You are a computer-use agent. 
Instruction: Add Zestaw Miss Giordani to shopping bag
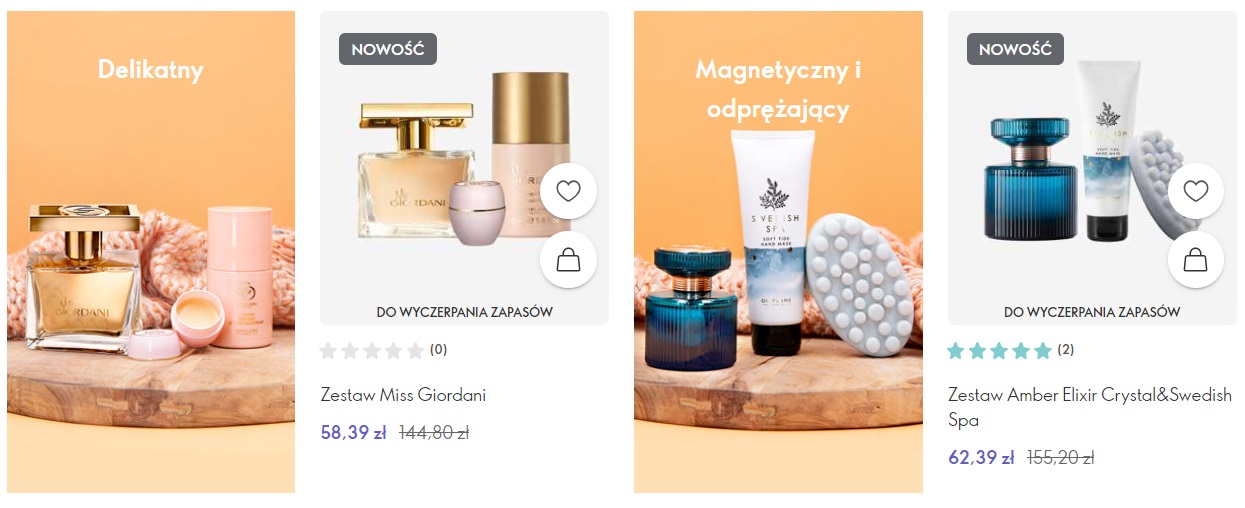pyautogui.click(x=568, y=260)
